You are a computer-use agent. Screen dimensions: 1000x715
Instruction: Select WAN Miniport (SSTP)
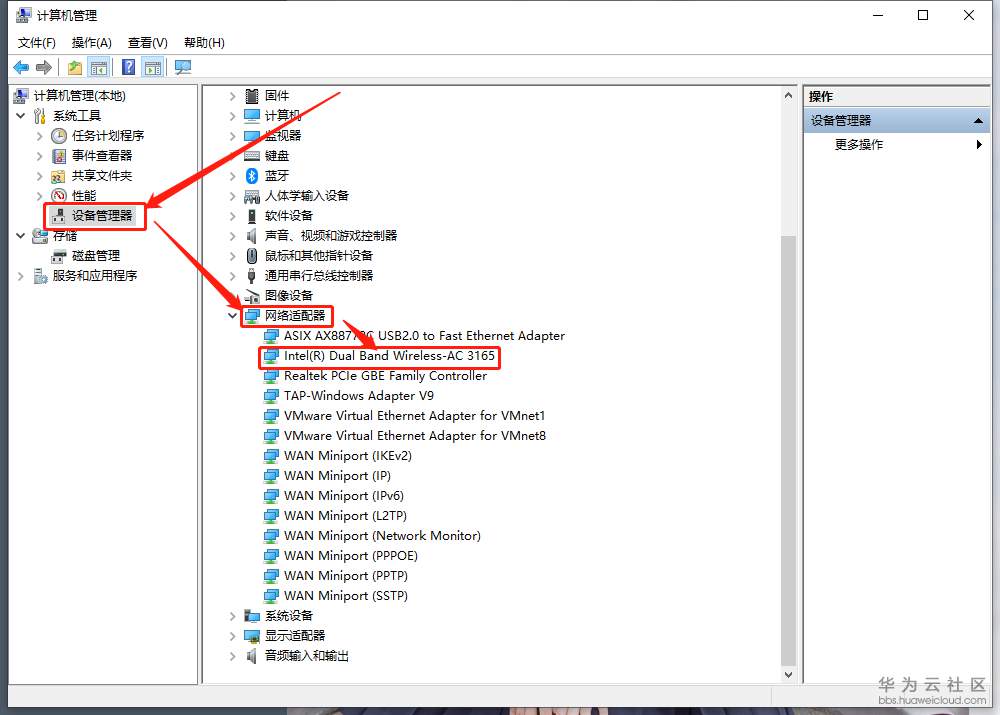[x=346, y=596]
